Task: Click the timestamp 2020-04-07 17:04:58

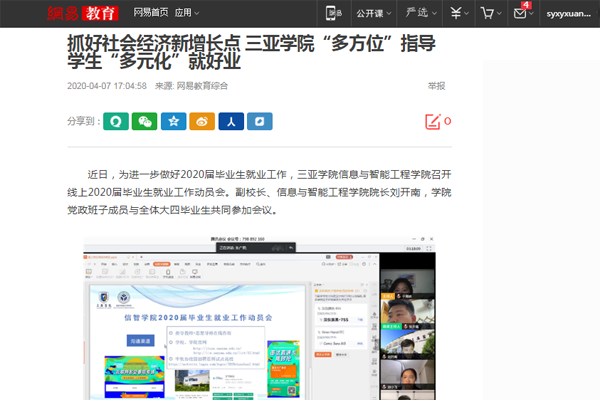Action: [x=107, y=86]
